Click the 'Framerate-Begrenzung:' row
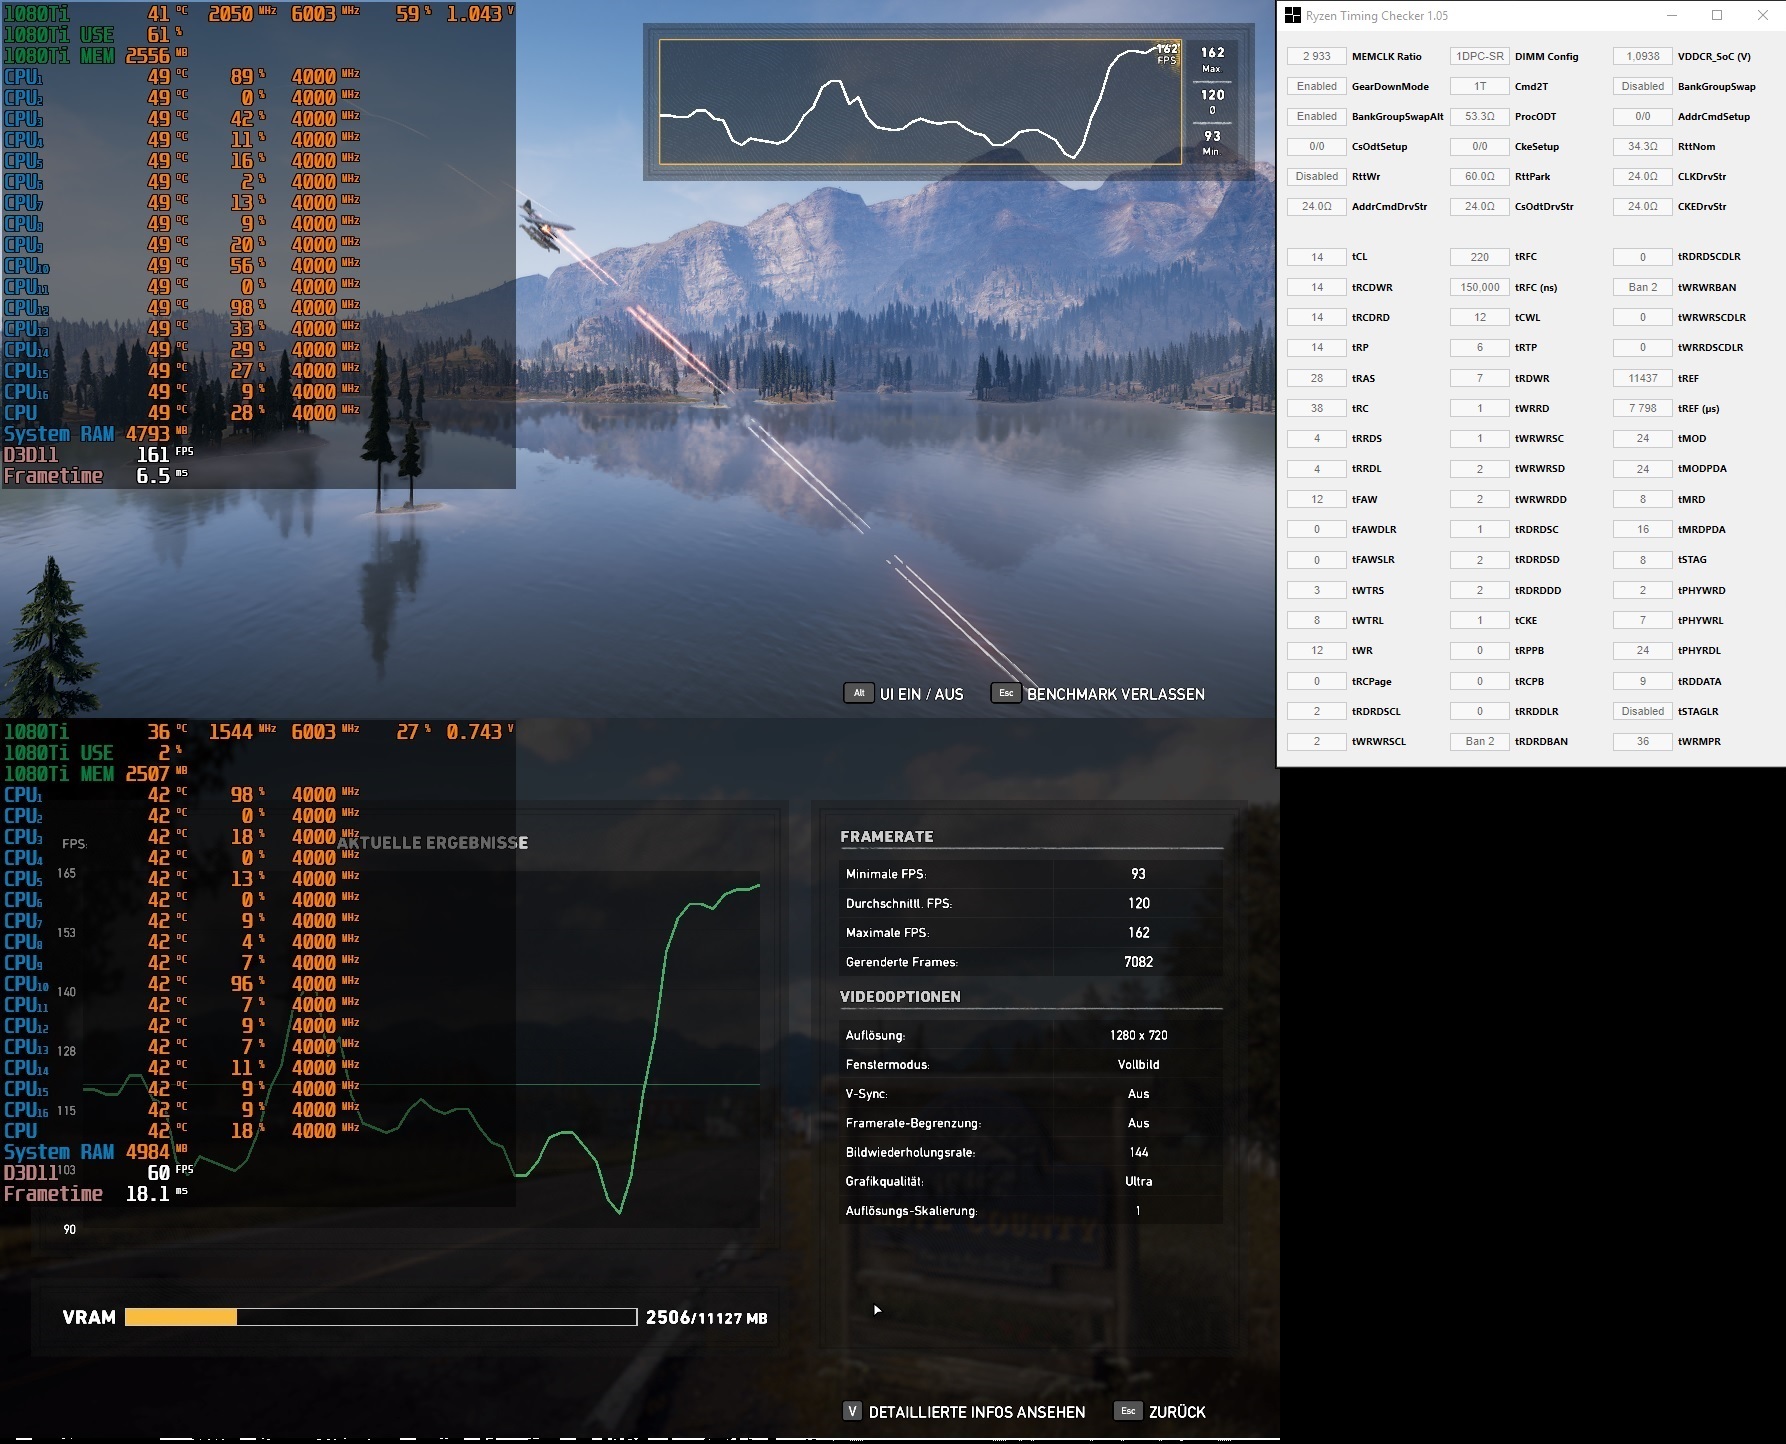This screenshot has width=1786, height=1444. click(1032, 1123)
